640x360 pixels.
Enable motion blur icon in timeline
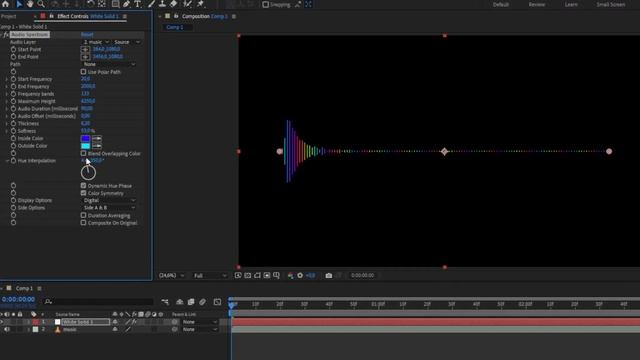coord(202,302)
